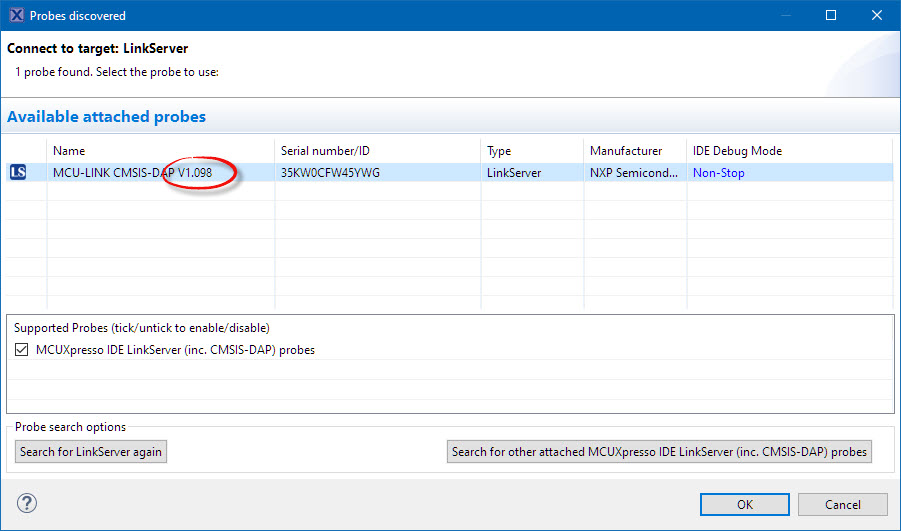This screenshot has height=531, width=901.
Task: Click the NXP Semiconductors manufacturer cell
Action: [635, 173]
